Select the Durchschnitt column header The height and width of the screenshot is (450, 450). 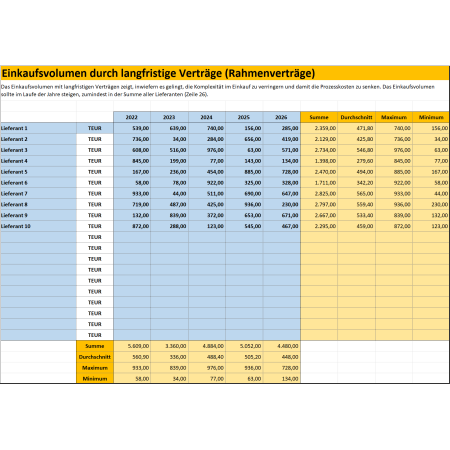356,117
